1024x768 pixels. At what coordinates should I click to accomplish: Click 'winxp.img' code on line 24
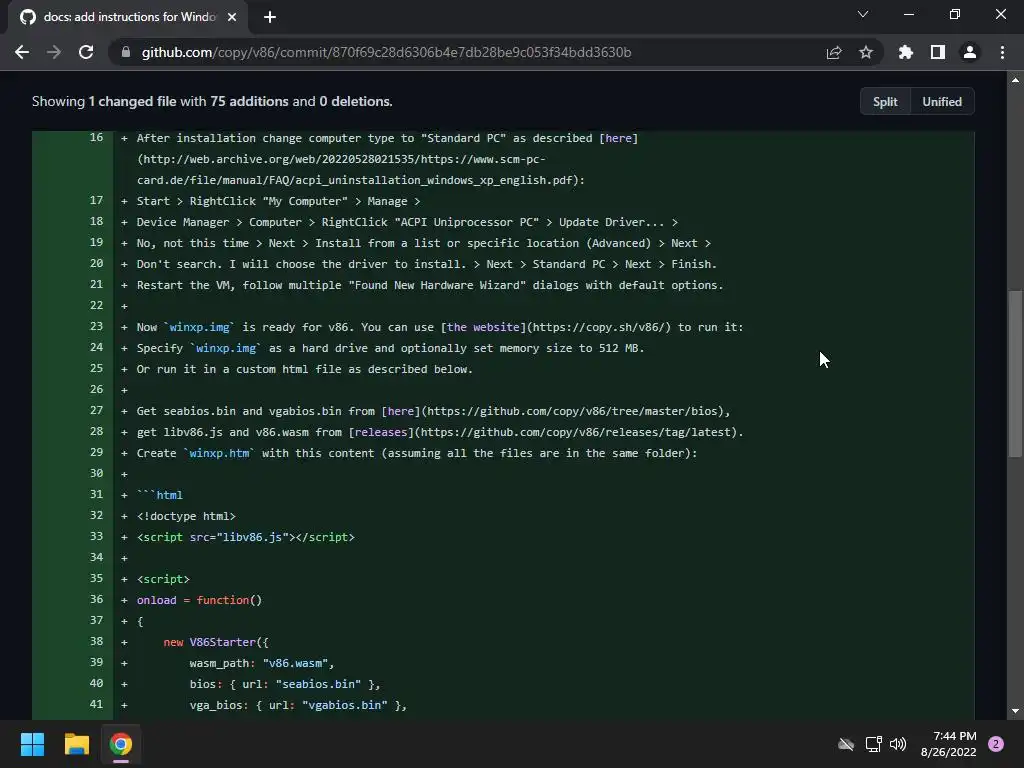(x=225, y=348)
